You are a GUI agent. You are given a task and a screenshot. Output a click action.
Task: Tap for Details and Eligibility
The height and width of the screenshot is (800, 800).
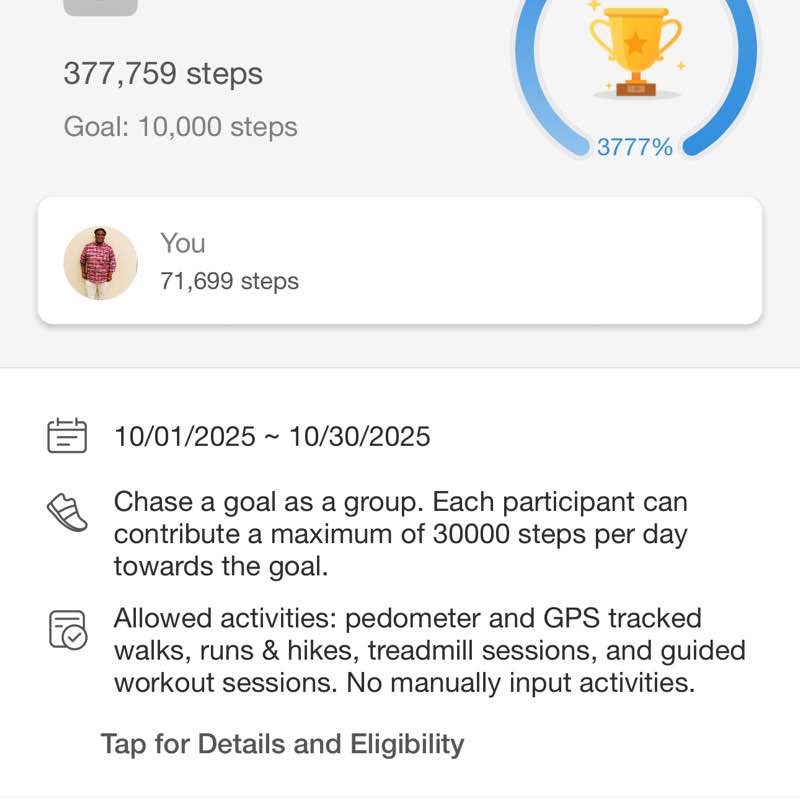click(282, 744)
